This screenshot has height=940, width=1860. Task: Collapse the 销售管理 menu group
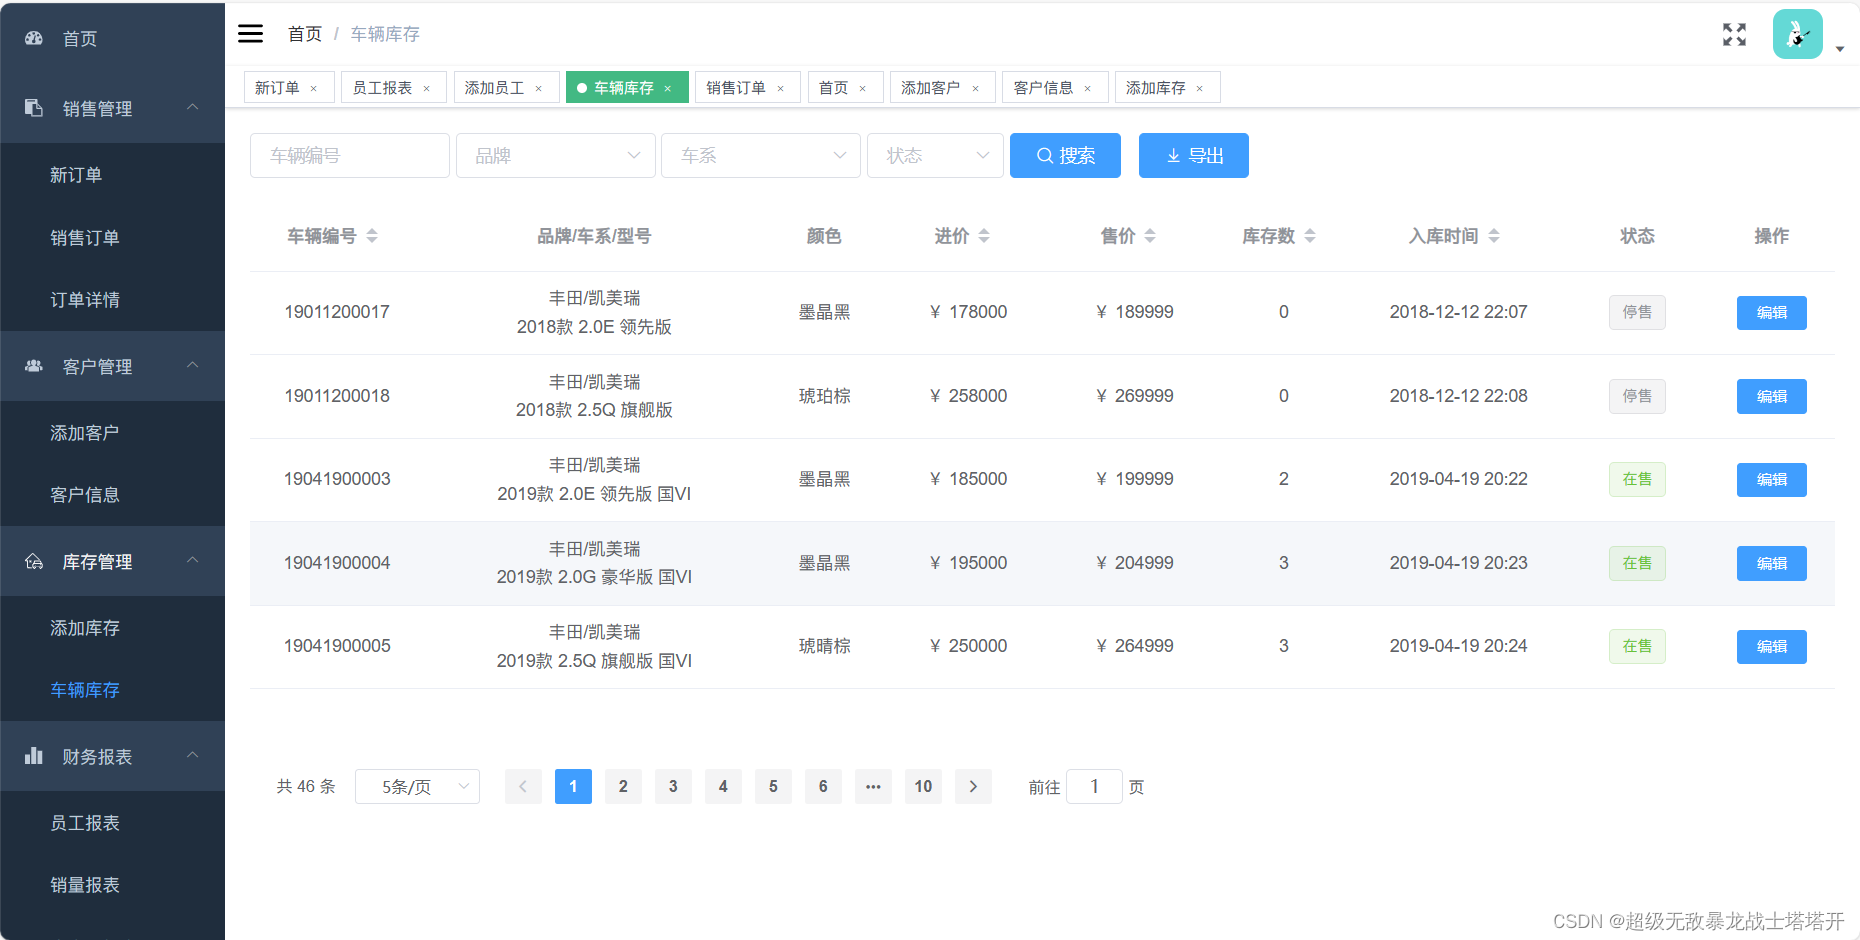tap(193, 107)
